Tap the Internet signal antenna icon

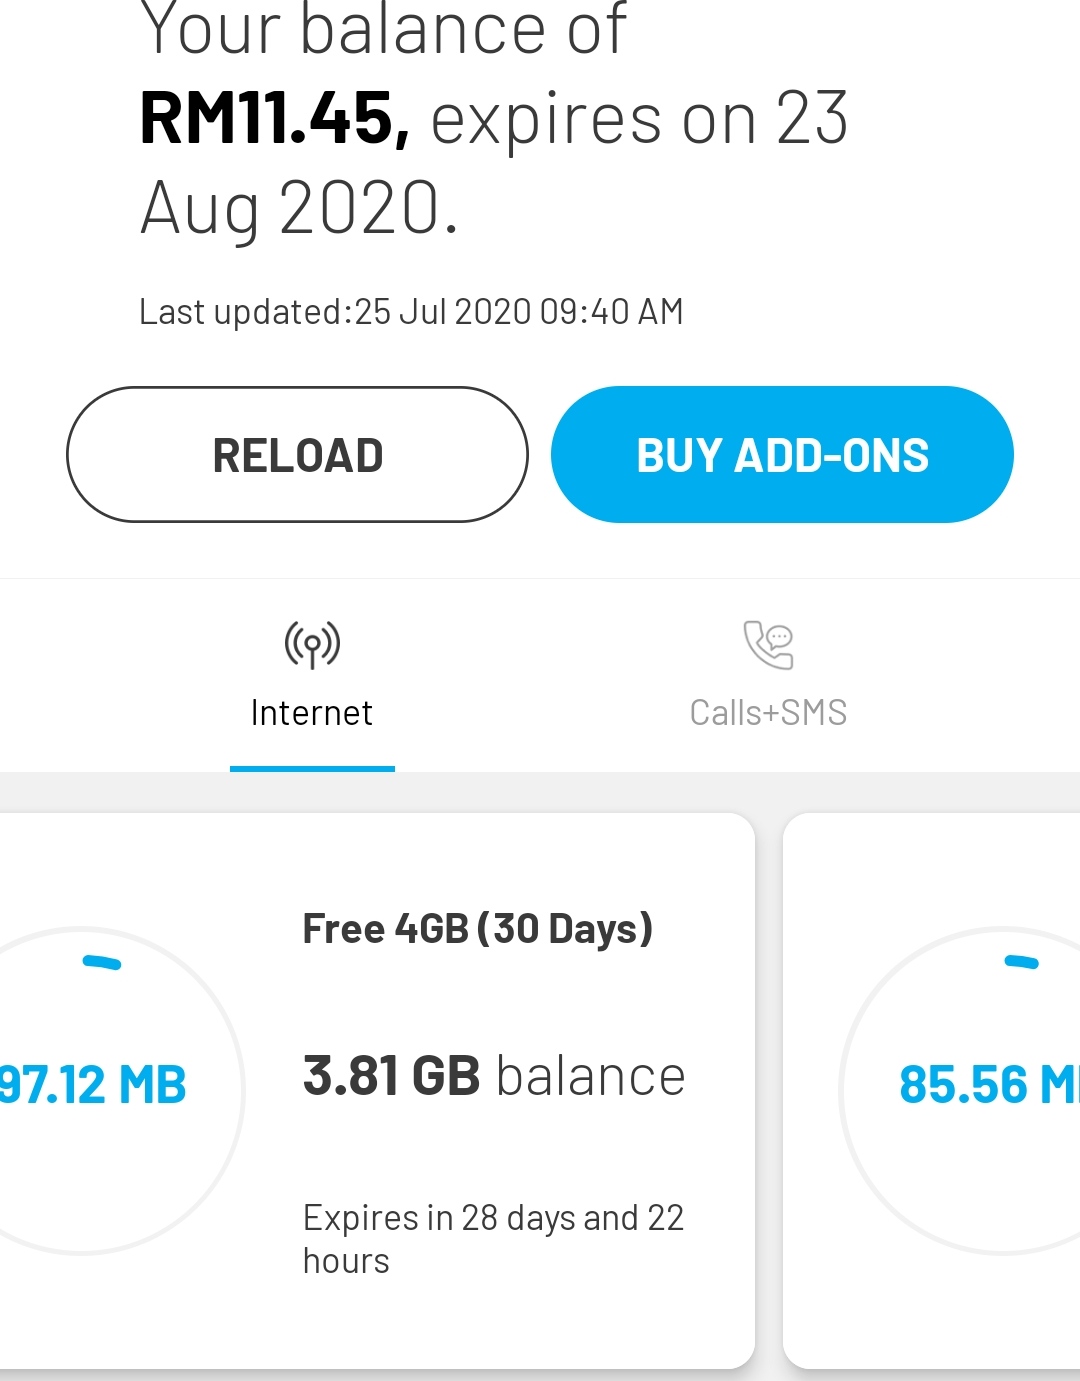pos(312,645)
